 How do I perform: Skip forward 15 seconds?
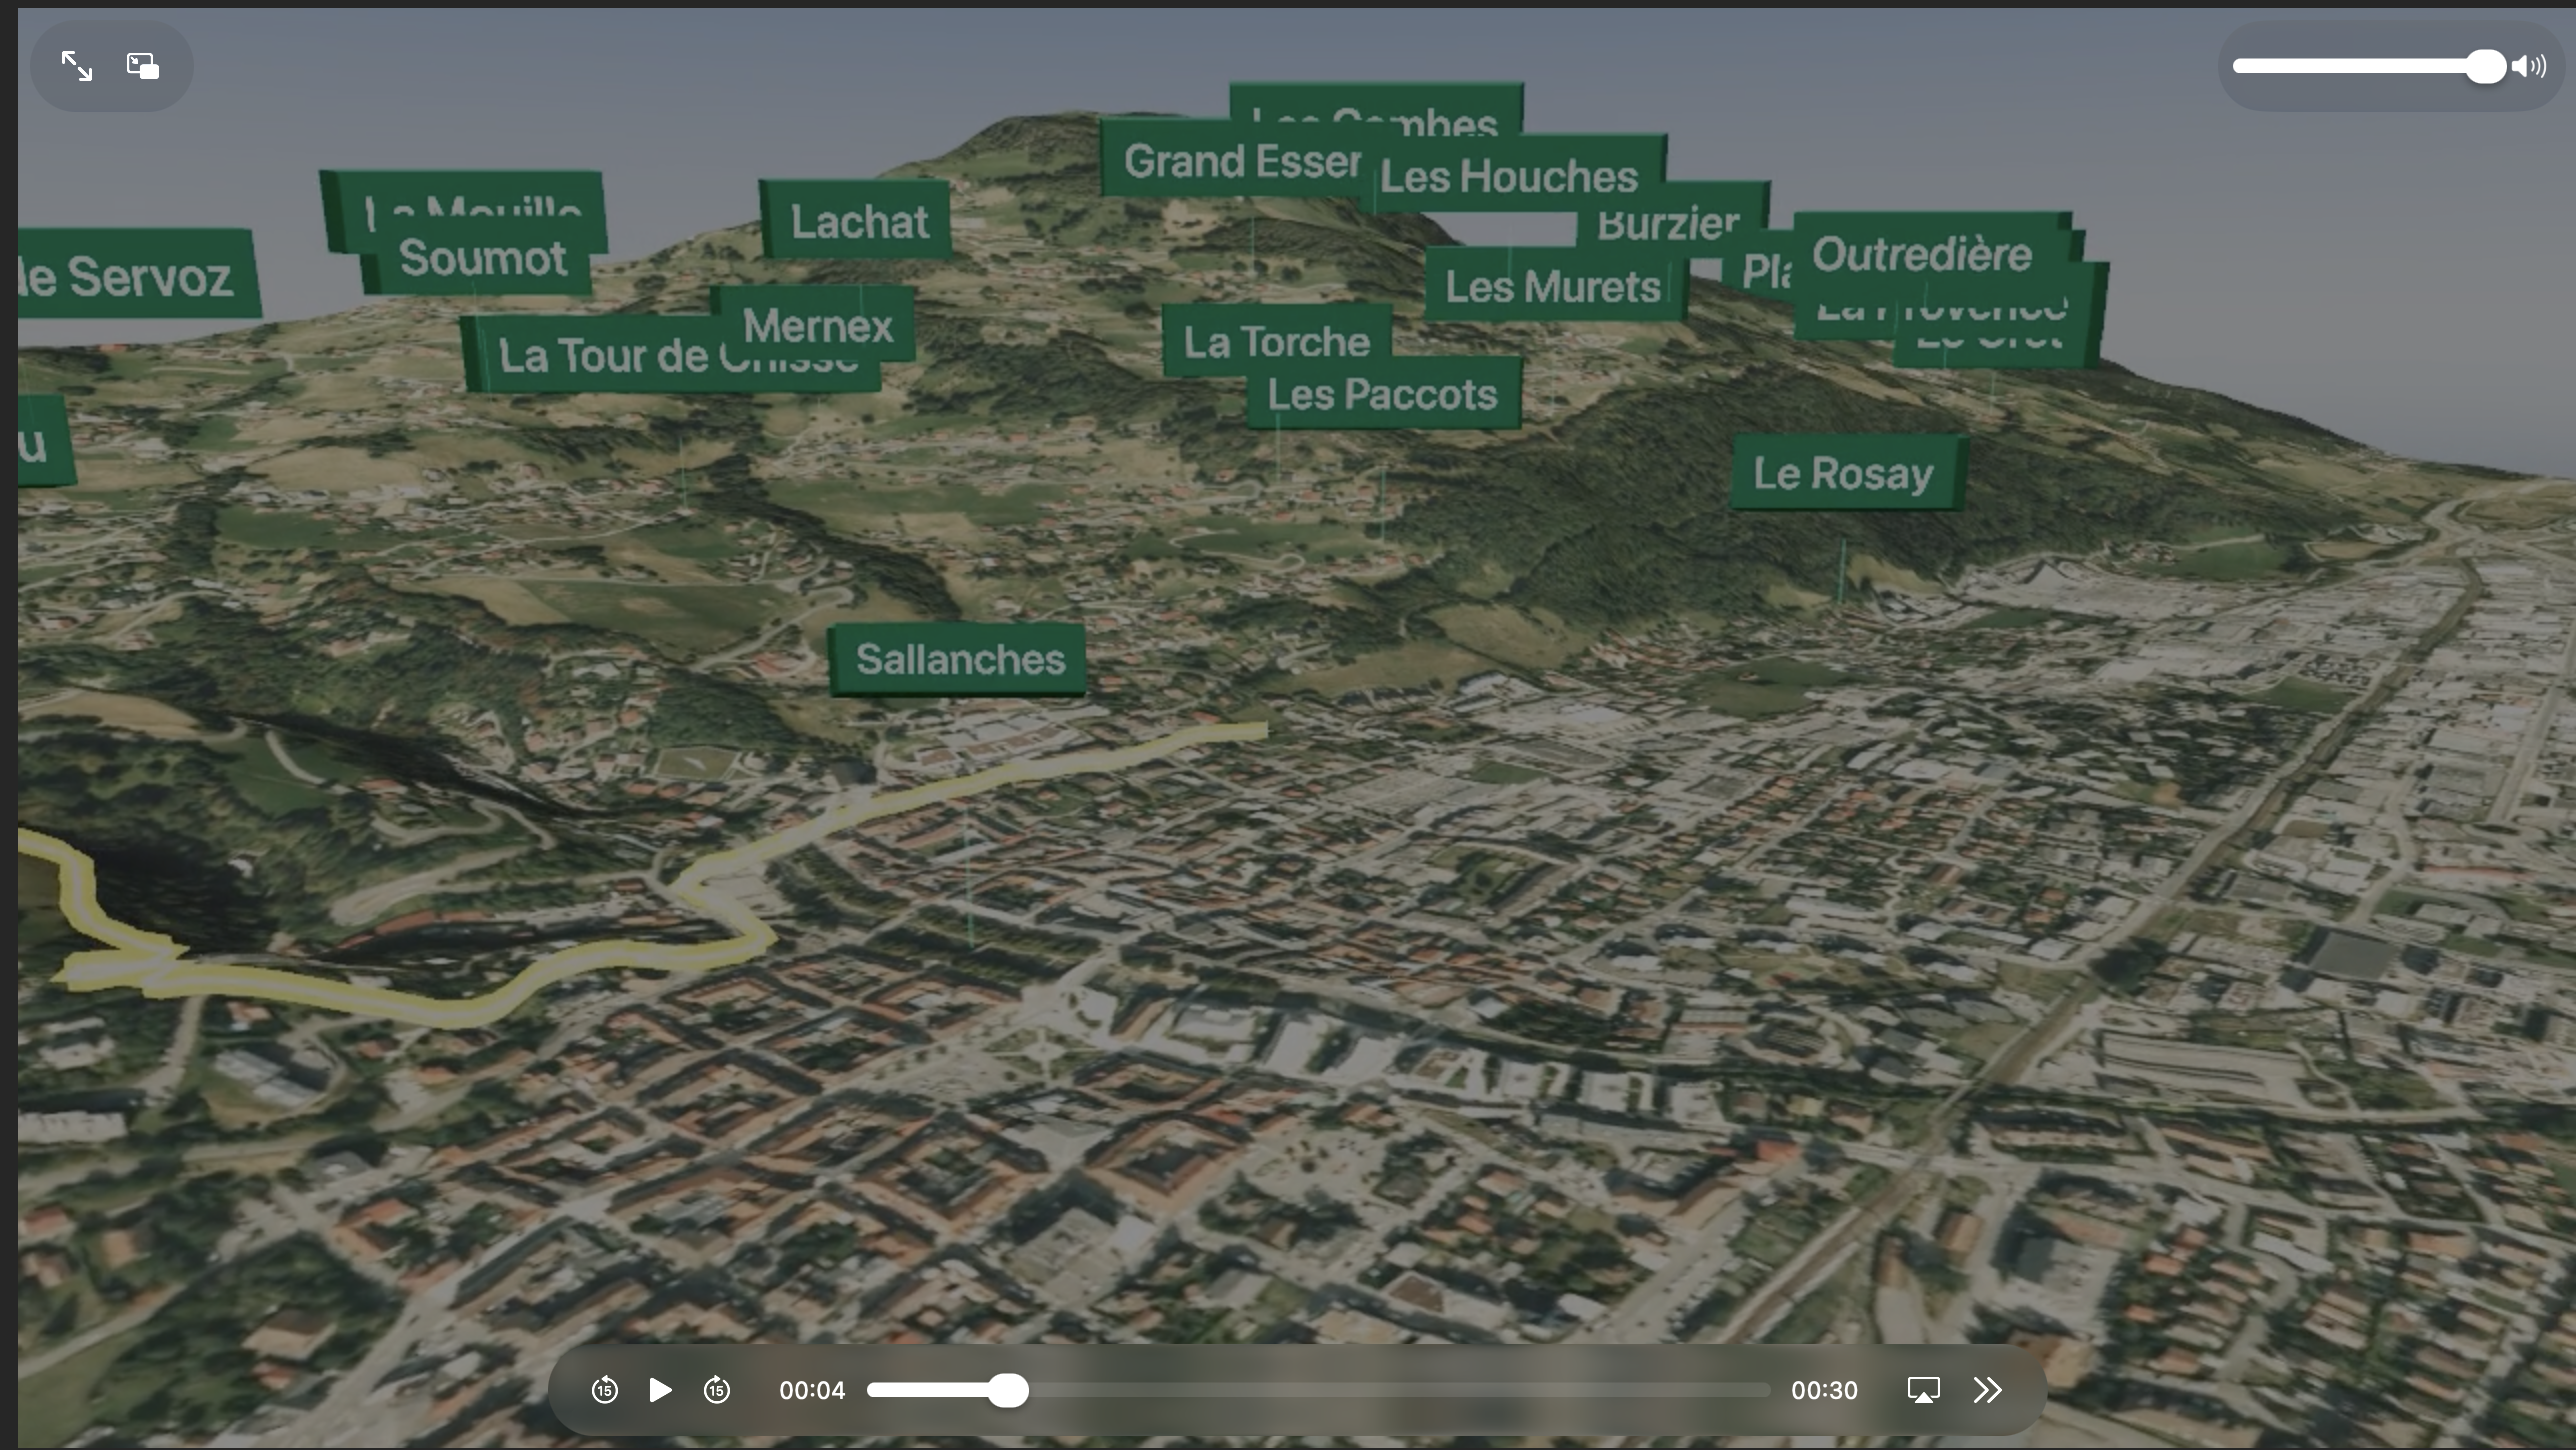[717, 1390]
